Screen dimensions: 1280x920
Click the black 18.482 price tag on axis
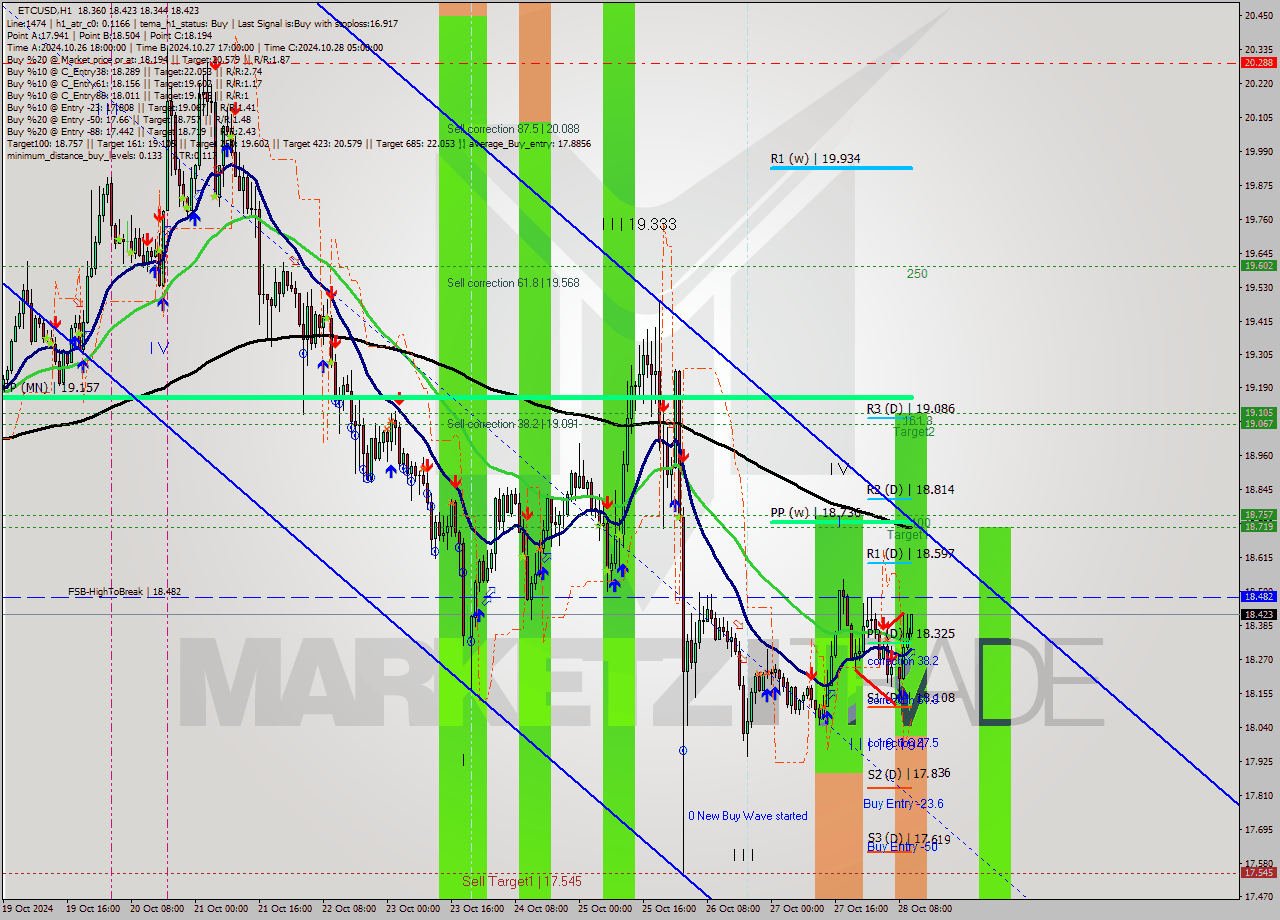[1258, 596]
